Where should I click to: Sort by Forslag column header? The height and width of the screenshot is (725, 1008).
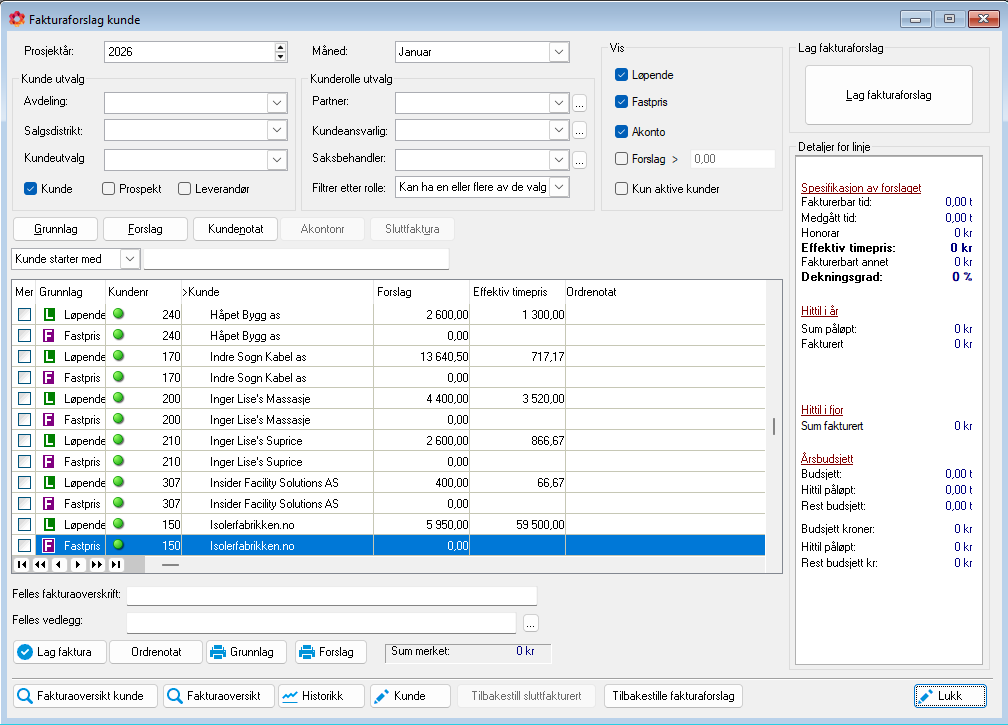pos(420,292)
